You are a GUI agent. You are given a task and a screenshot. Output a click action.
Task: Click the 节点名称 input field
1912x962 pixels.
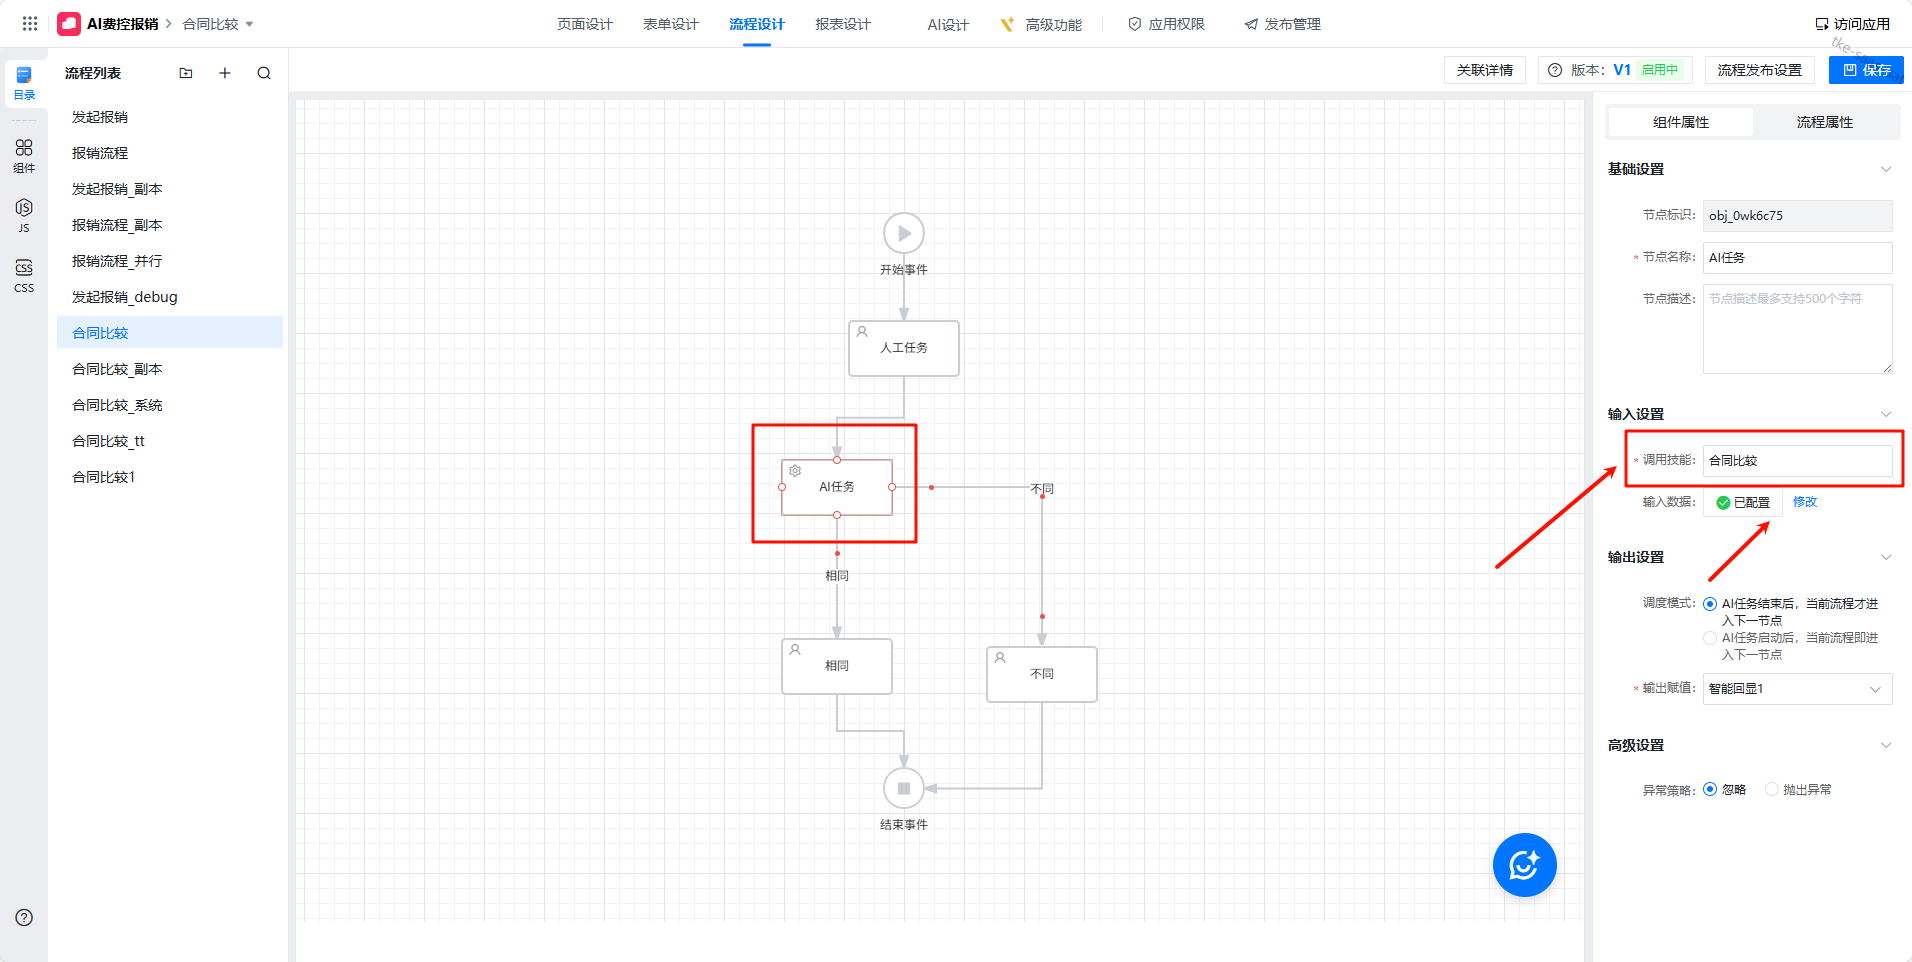(x=1796, y=258)
